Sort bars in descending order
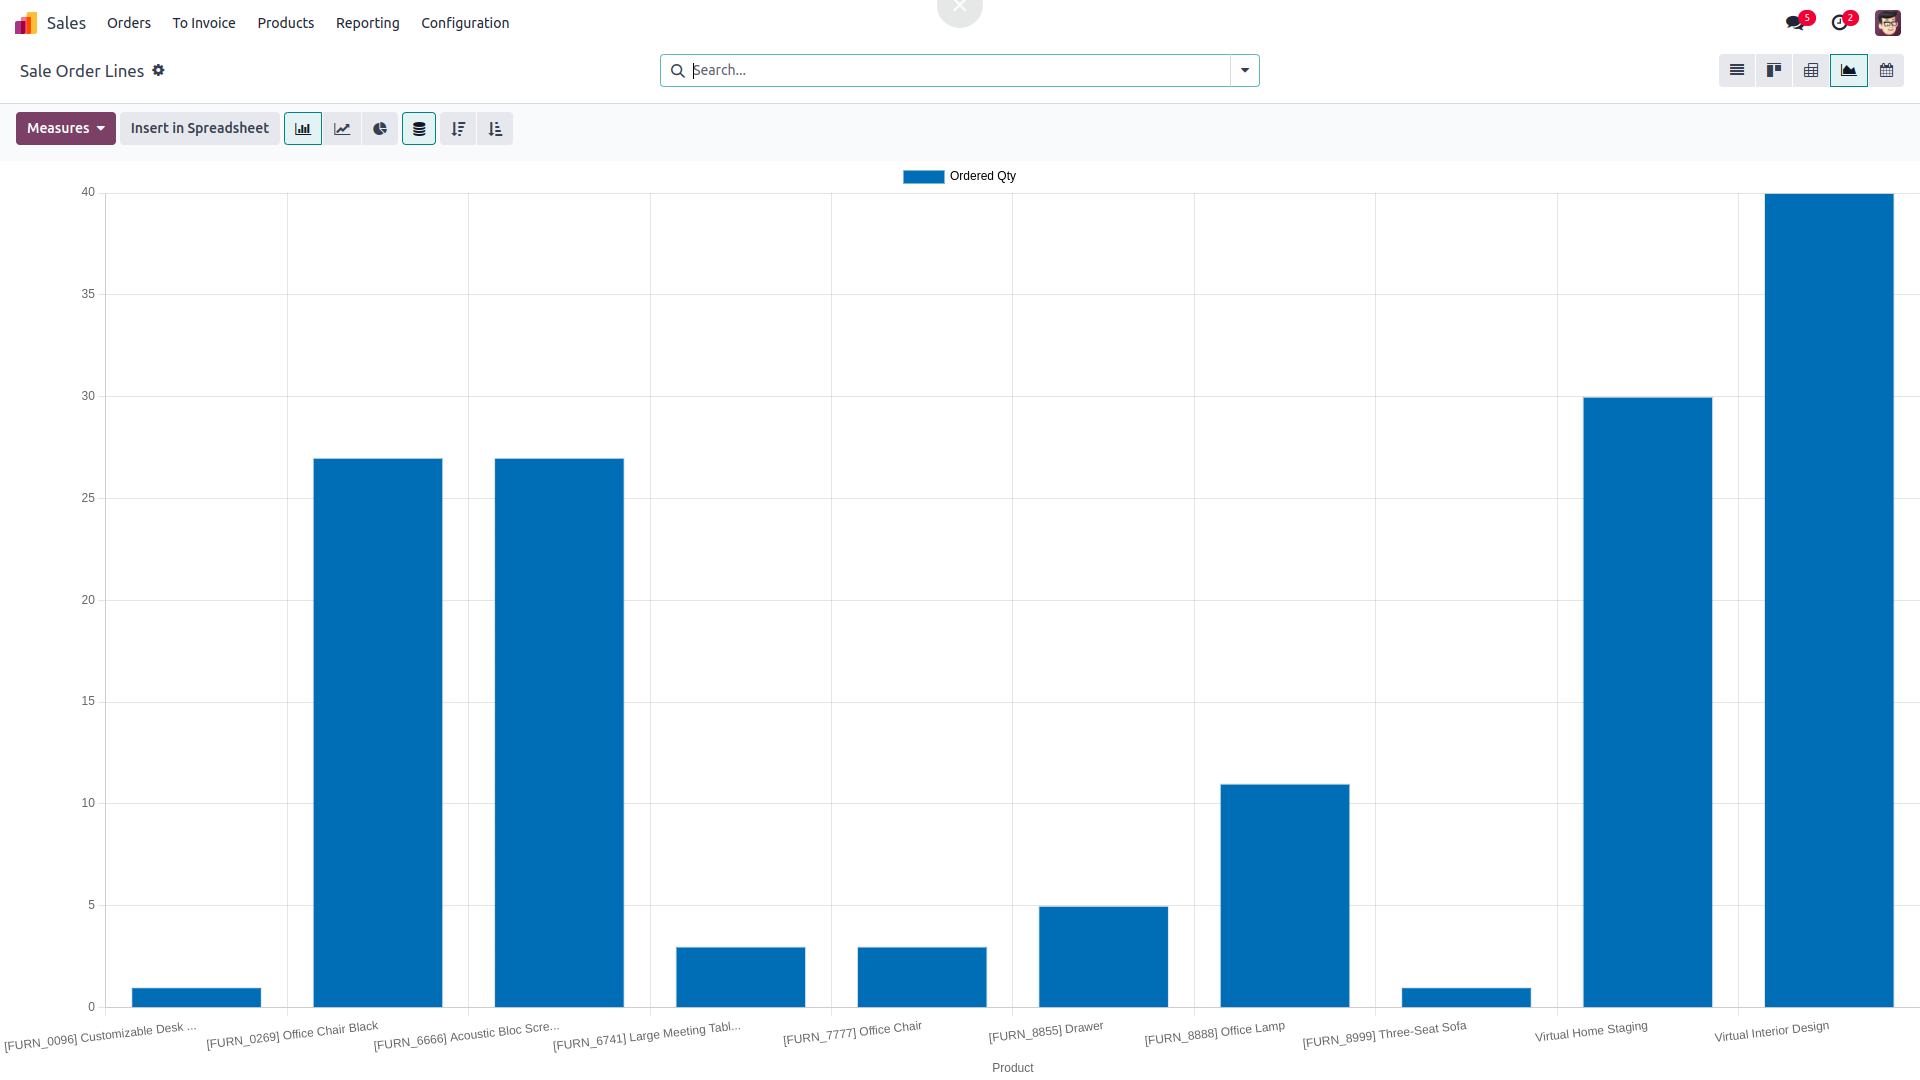 [x=458, y=129]
